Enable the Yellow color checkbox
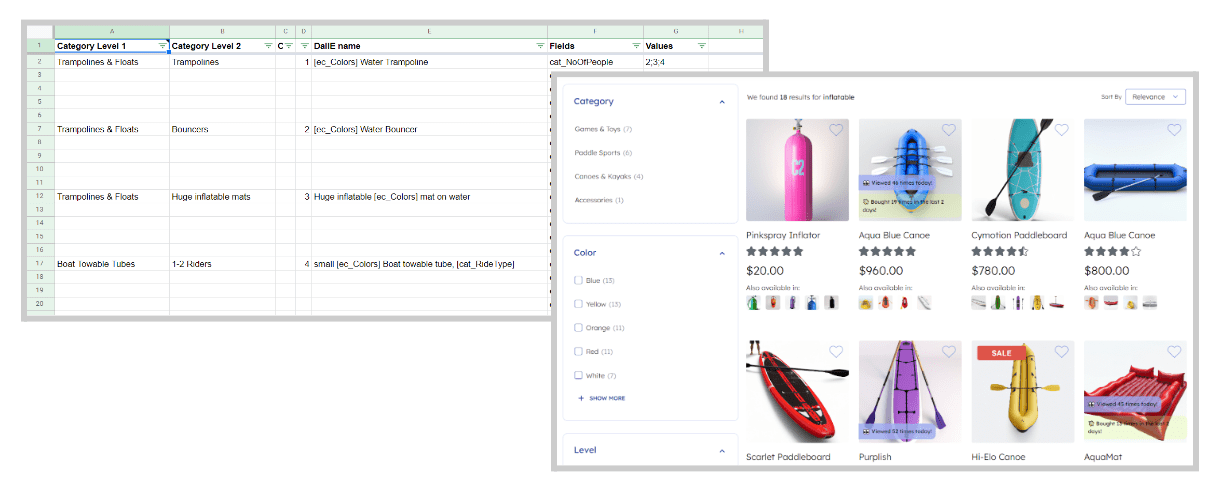Screen dimensions: 1224x483 tap(578, 304)
